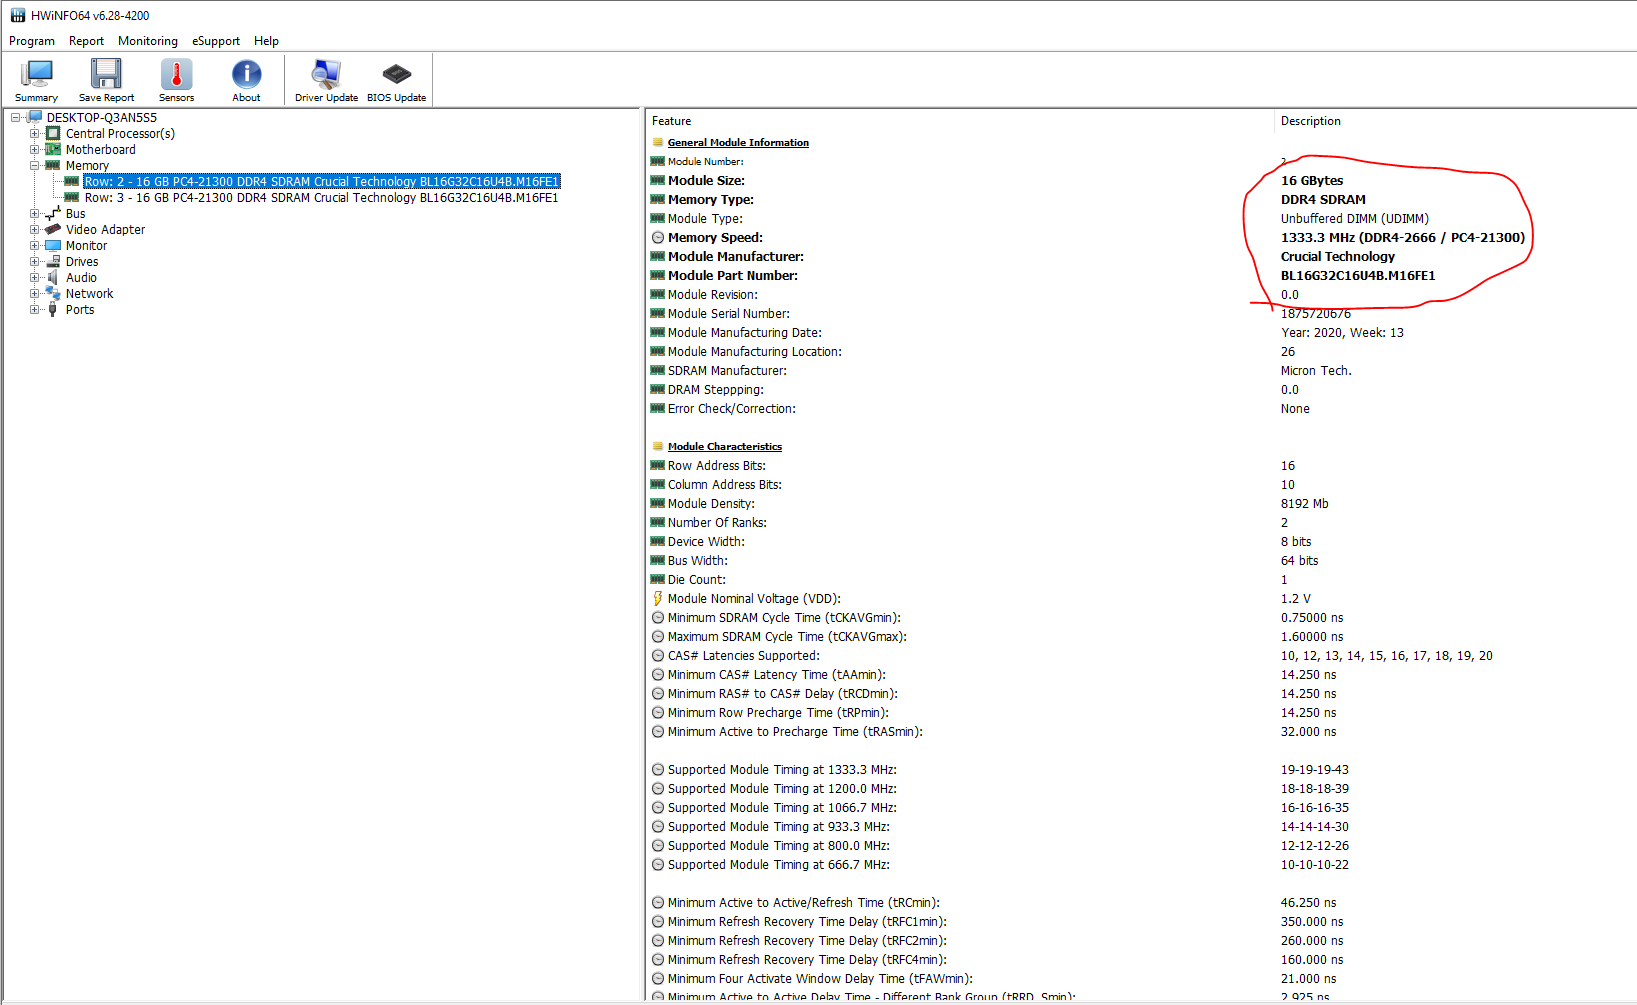The height and width of the screenshot is (1005, 1637).
Task: Select the Row: 3 memory module entry
Action: (321, 197)
